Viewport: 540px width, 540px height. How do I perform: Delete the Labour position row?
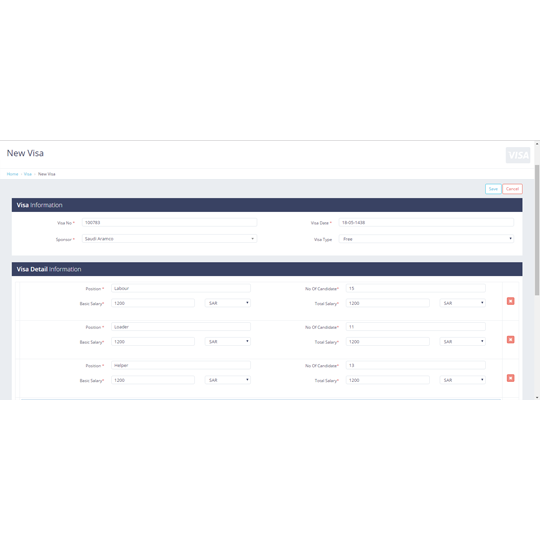click(510, 301)
